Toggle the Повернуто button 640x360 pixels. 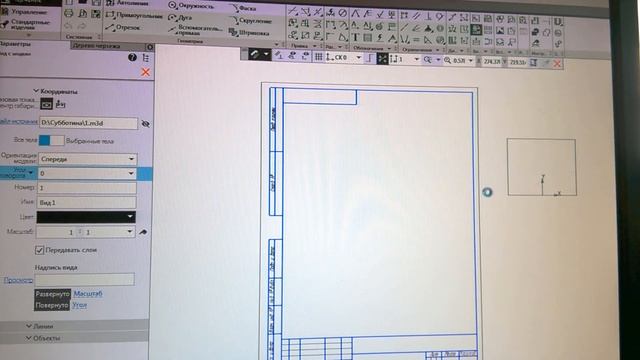tap(52, 305)
